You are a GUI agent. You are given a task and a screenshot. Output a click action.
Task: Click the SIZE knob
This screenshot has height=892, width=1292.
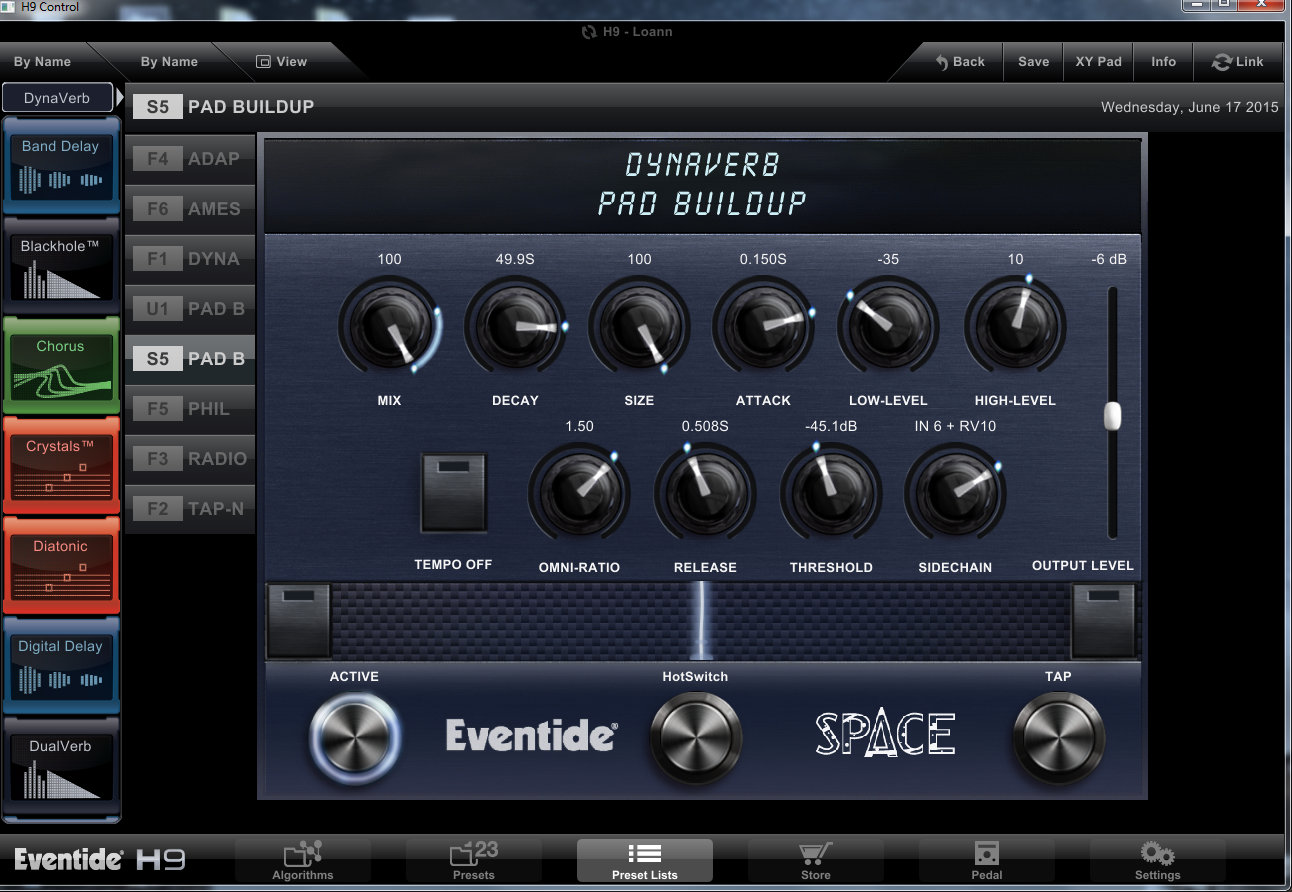(x=639, y=326)
